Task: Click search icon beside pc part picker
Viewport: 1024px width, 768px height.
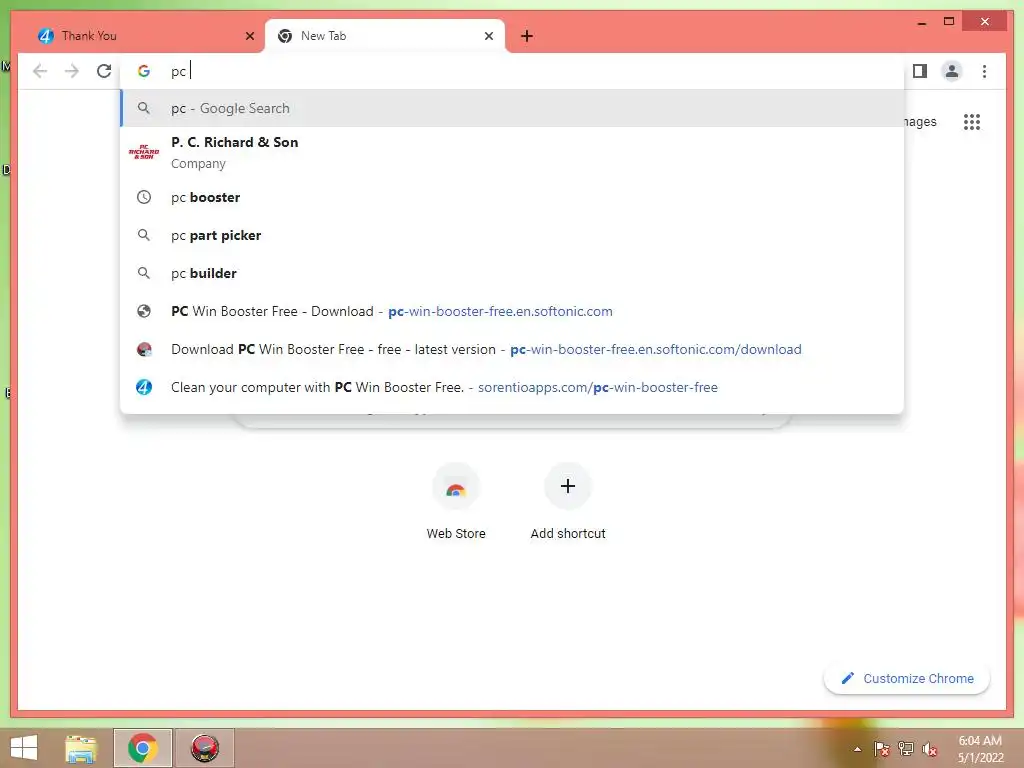Action: (x=144, y=235)
